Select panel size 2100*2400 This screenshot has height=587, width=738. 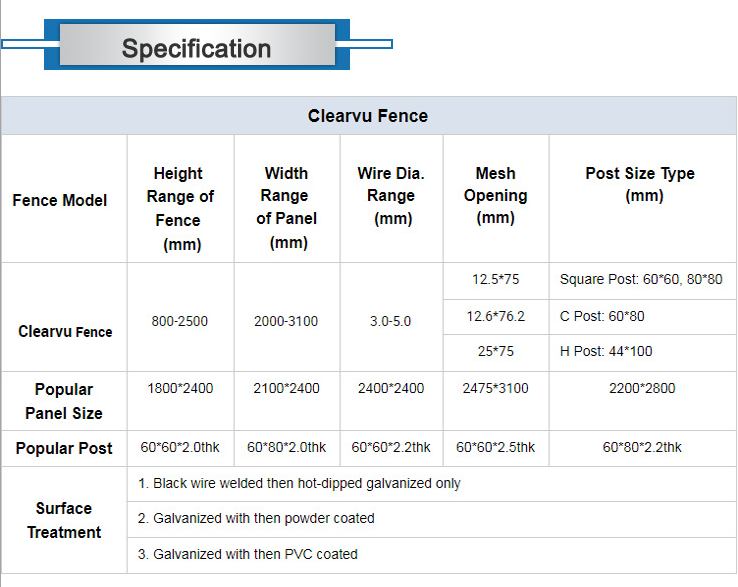tap(286, 388)
